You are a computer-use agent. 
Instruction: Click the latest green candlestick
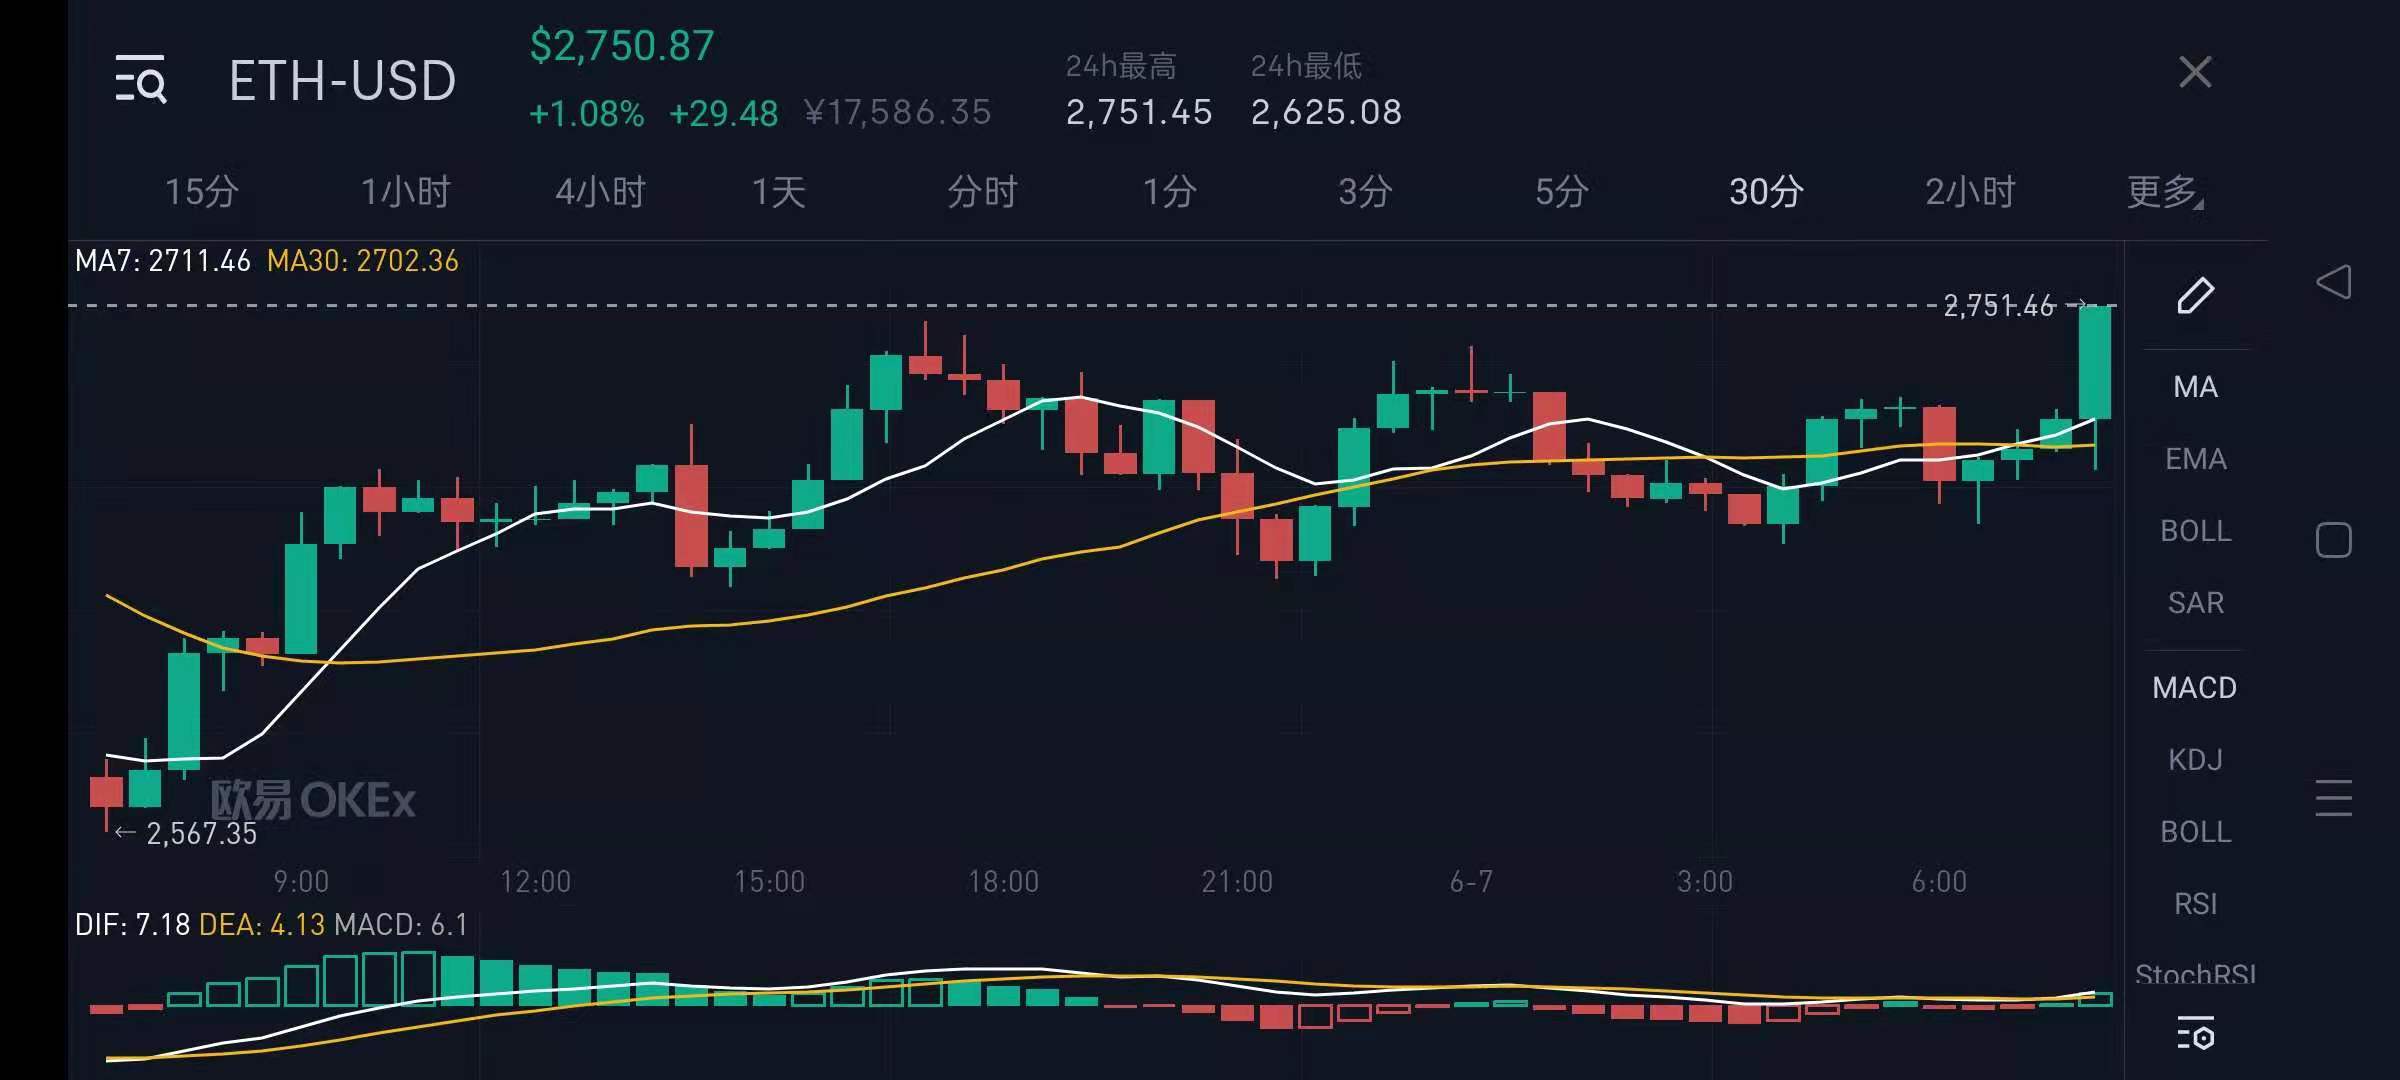(2095, 362)
